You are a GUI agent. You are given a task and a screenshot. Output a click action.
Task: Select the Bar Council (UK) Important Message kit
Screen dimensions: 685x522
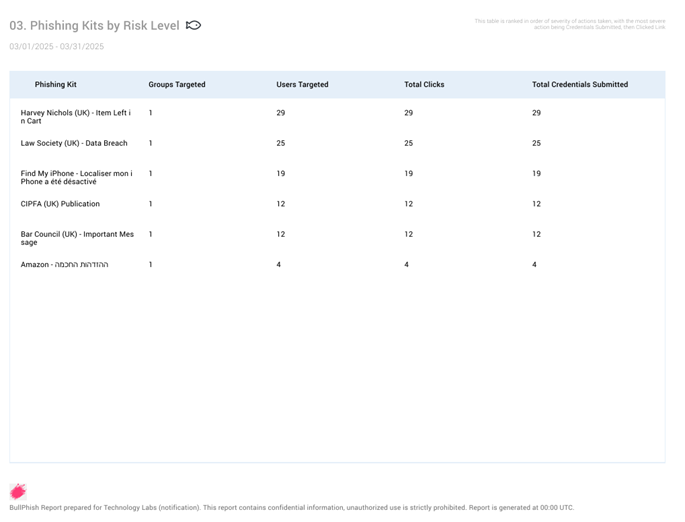77,238
